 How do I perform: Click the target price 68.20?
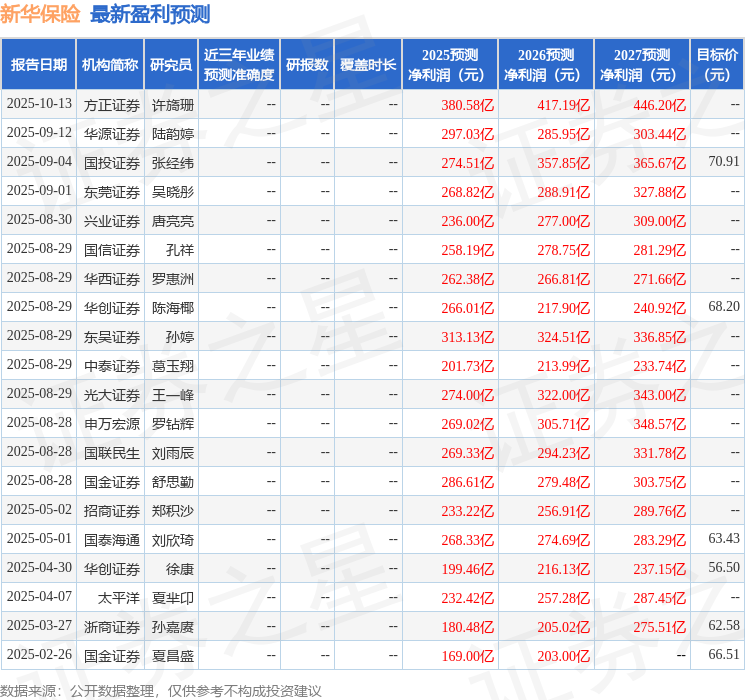tap(724, 307)
